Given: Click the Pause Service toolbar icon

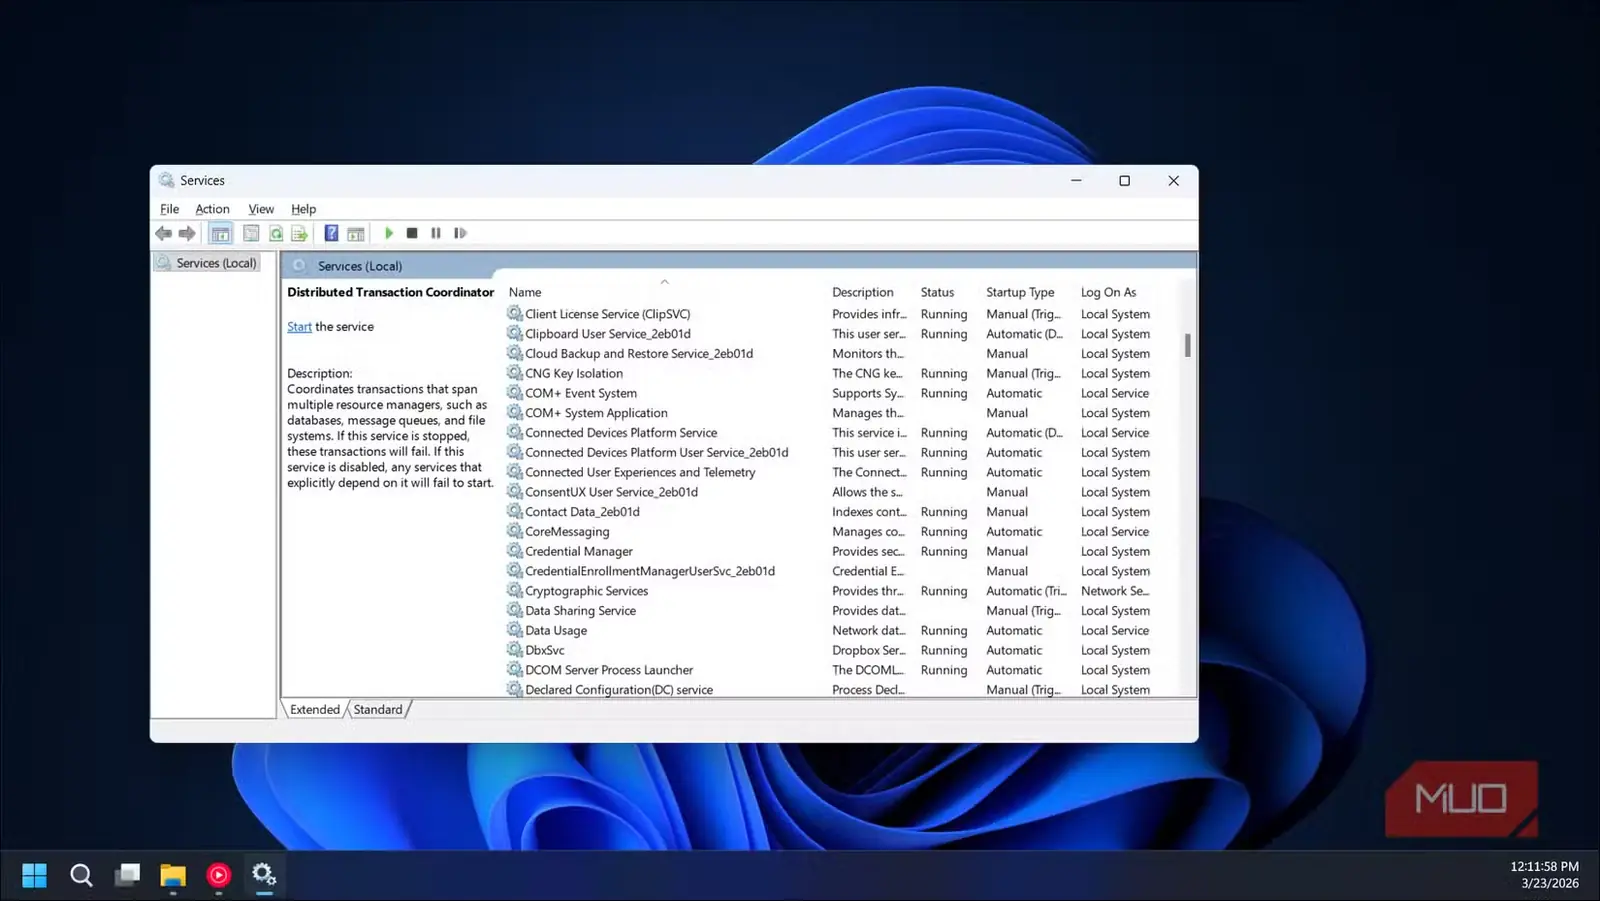Looking at the screenshot, I should [436, 233].
